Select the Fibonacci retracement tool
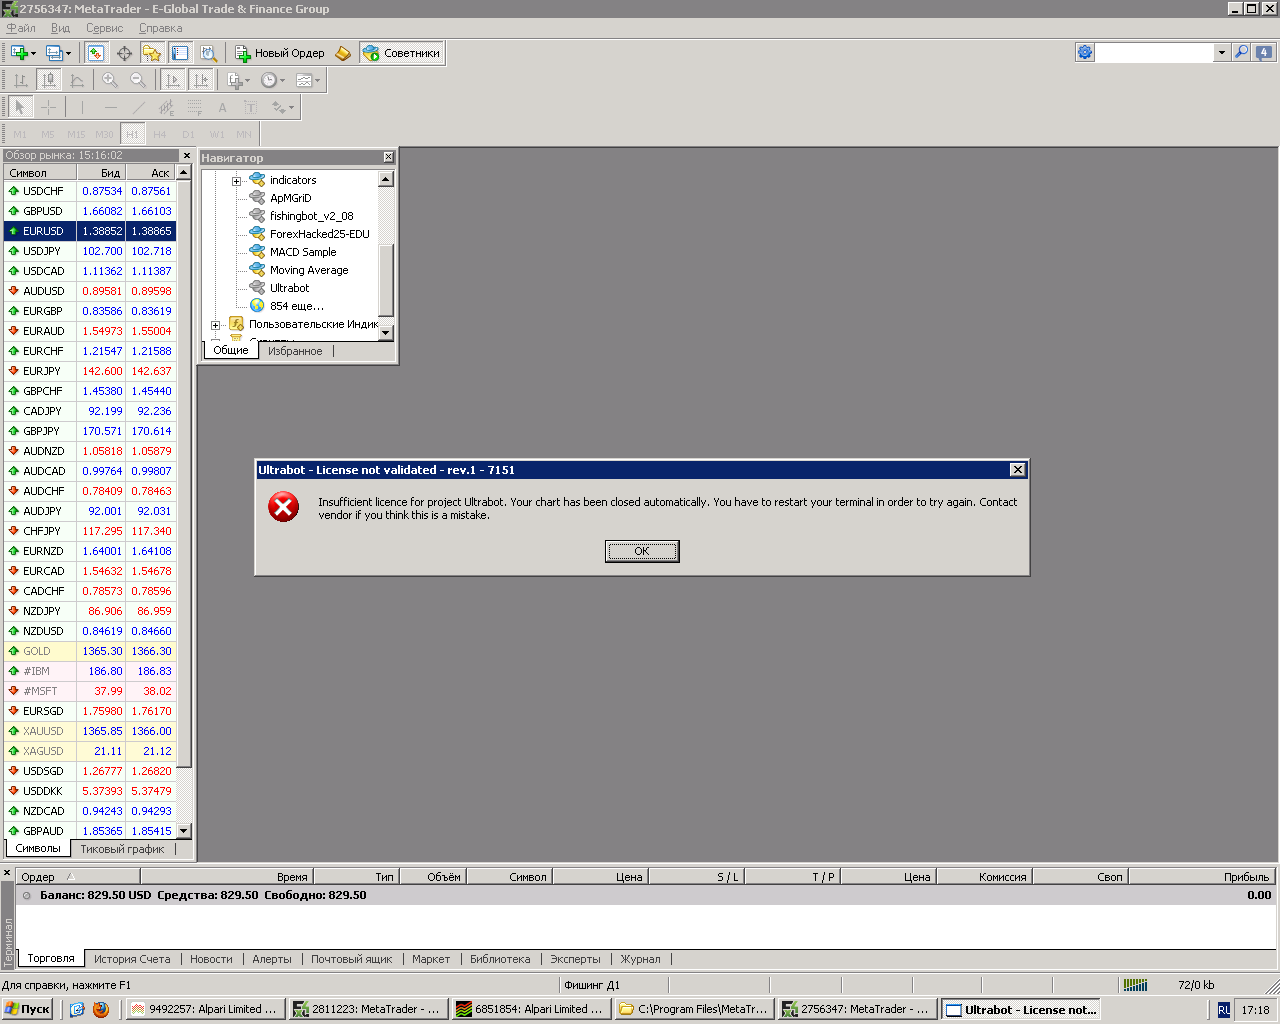The height and width of the screenshot is (1024, 1280). [194, 107]
